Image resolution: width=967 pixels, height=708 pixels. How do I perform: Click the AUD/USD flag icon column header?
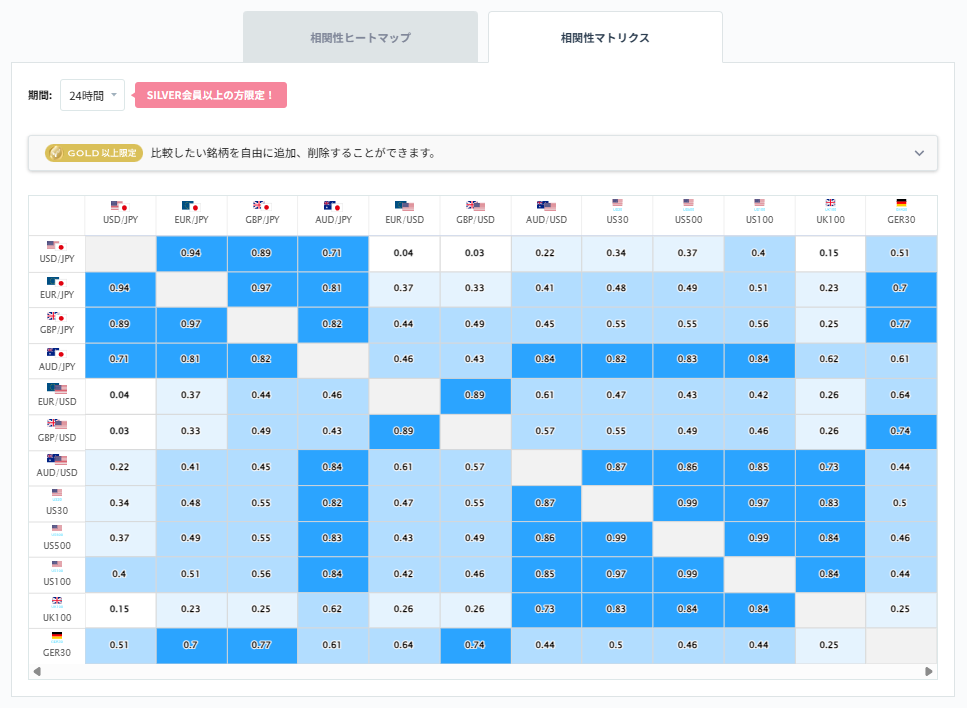point(546,207)
